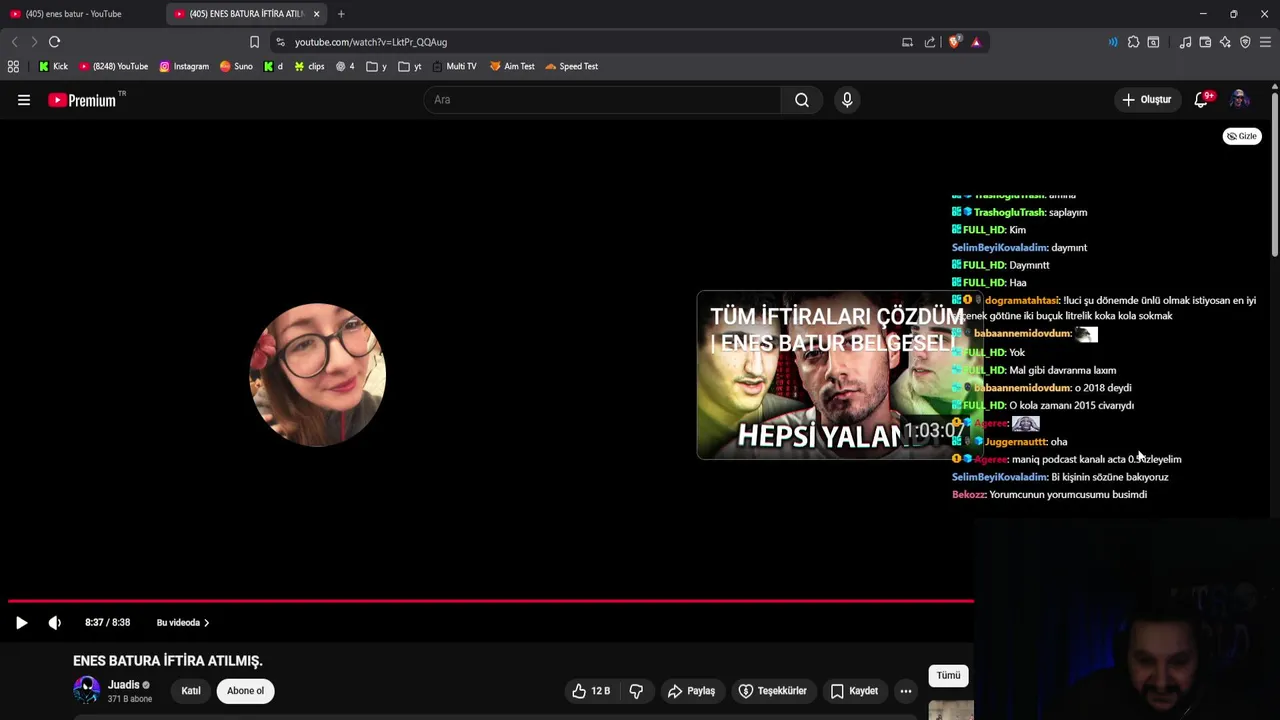Open the notifications bell
The height and width of the screenshot is (720, 1280).
click(1202, 100)
